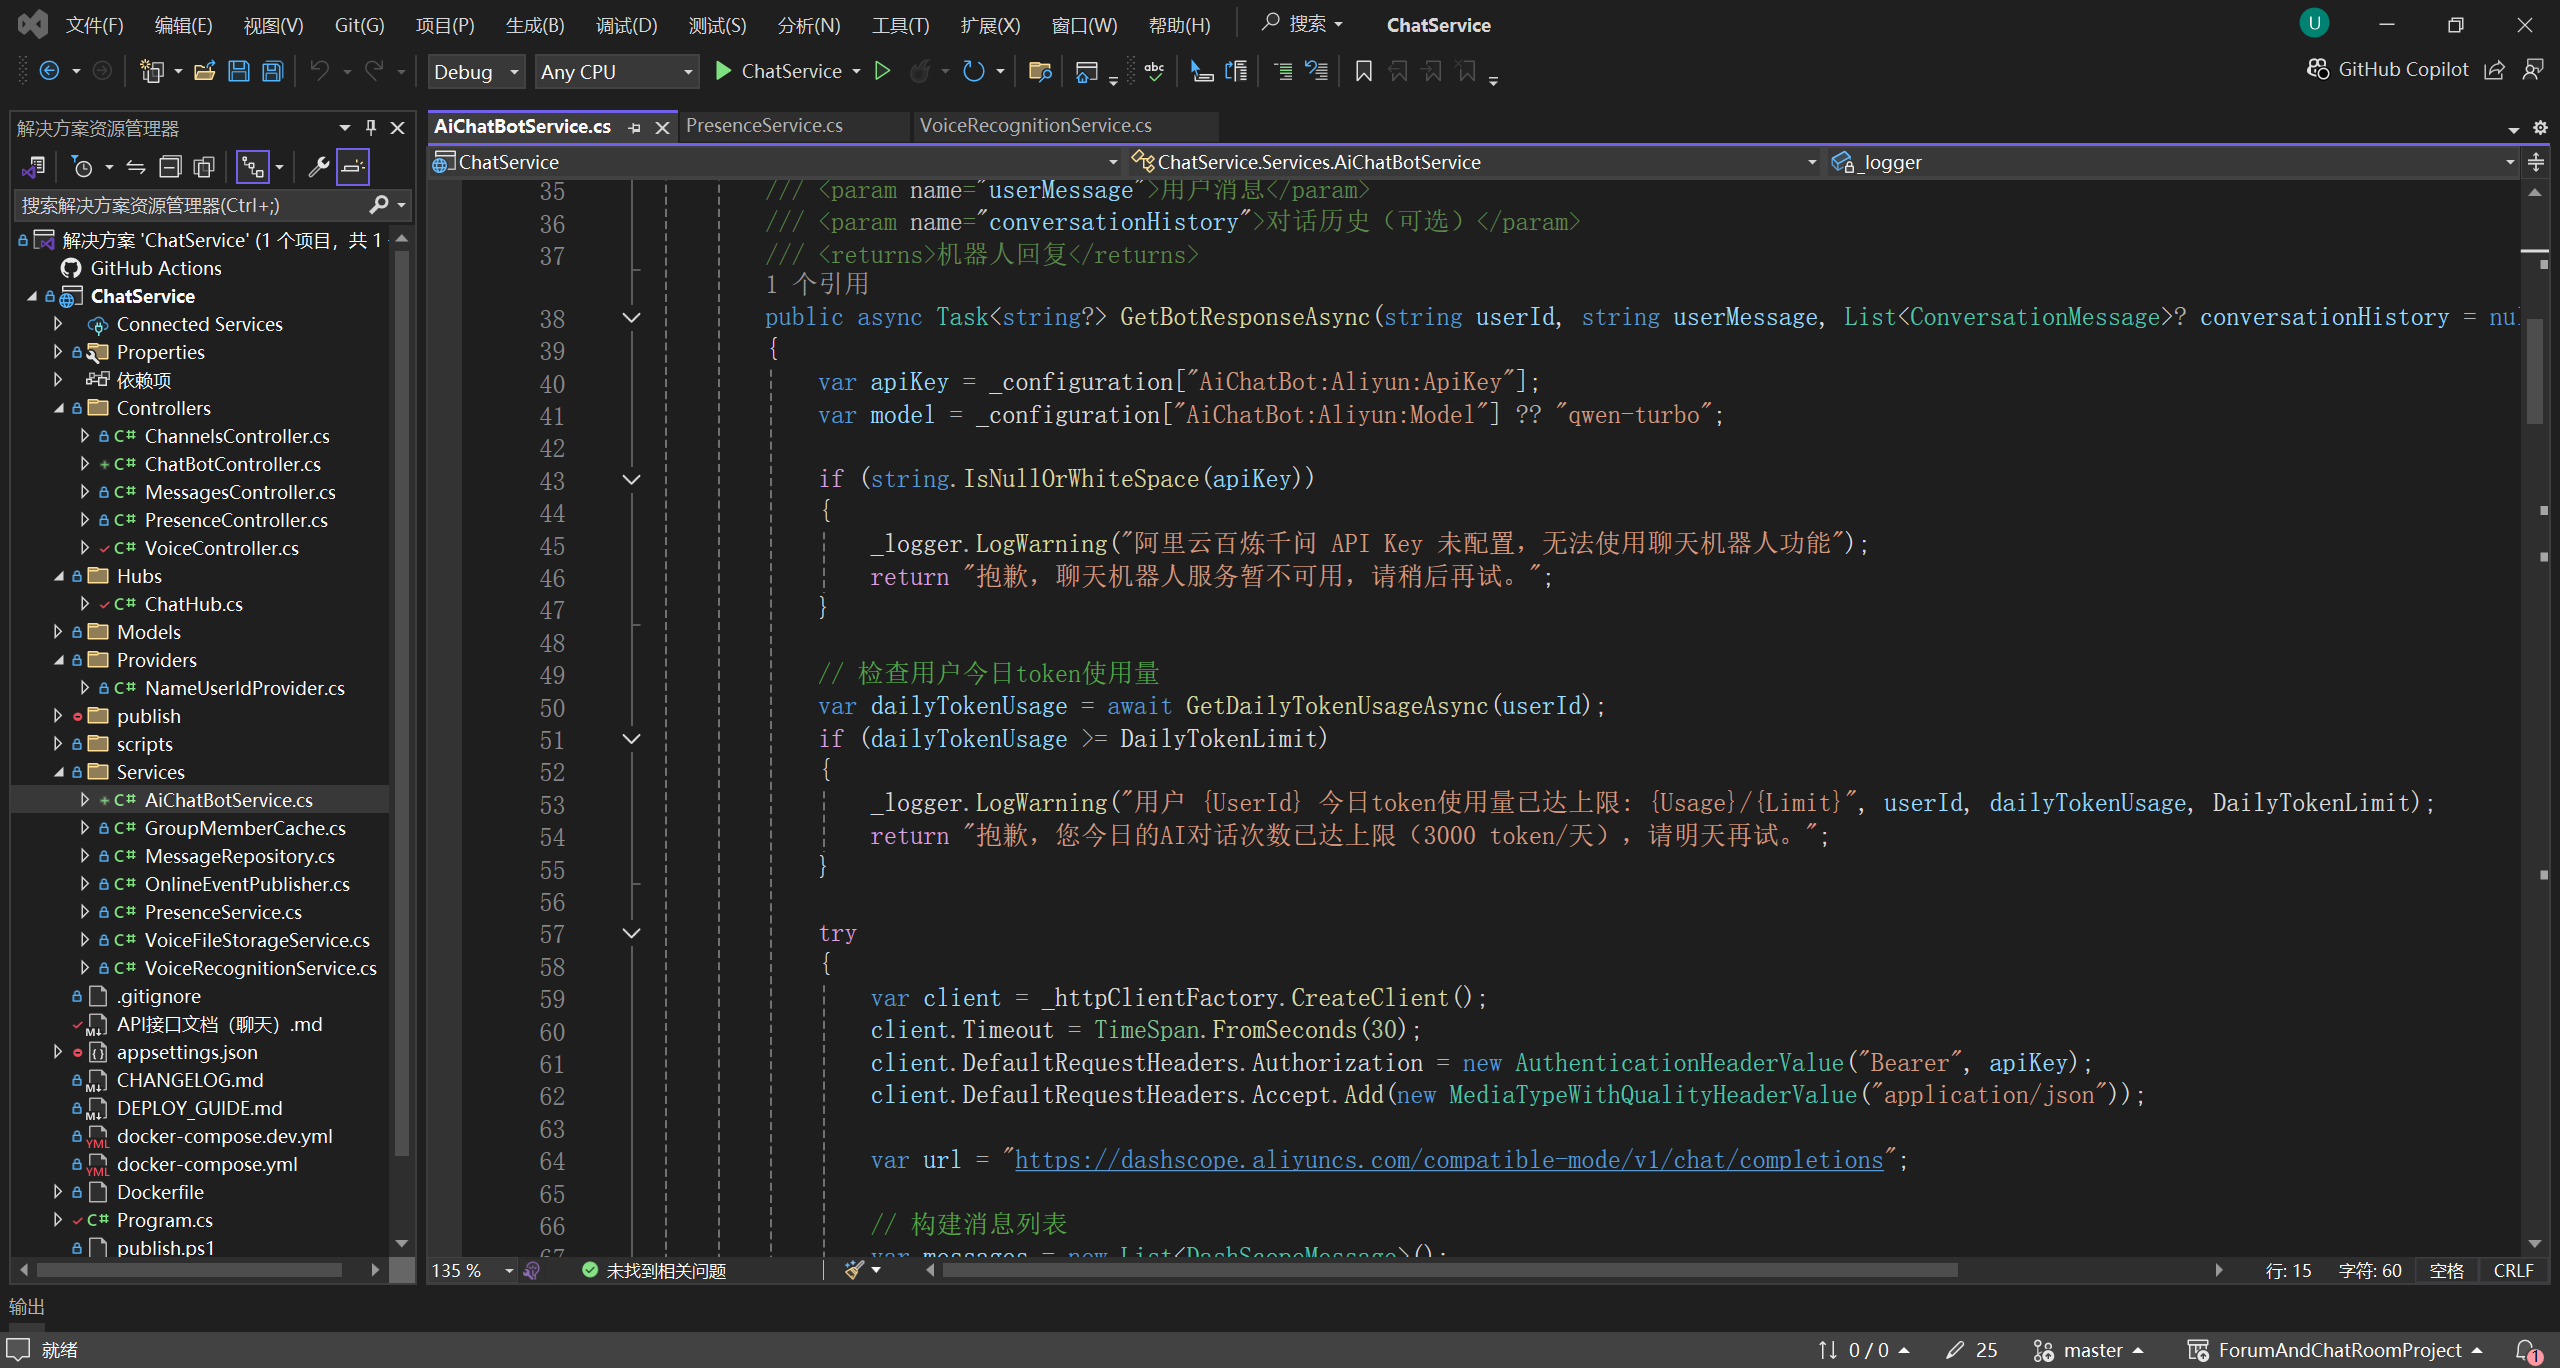Open the Git menu
Image resolution: width=2560 pixels, height=1368 pixels.
[x=358, y=25]
